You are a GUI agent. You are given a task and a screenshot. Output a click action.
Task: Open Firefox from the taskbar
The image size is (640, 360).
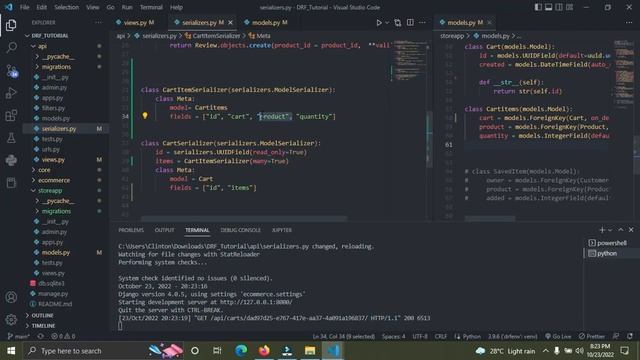click(264, 351)
